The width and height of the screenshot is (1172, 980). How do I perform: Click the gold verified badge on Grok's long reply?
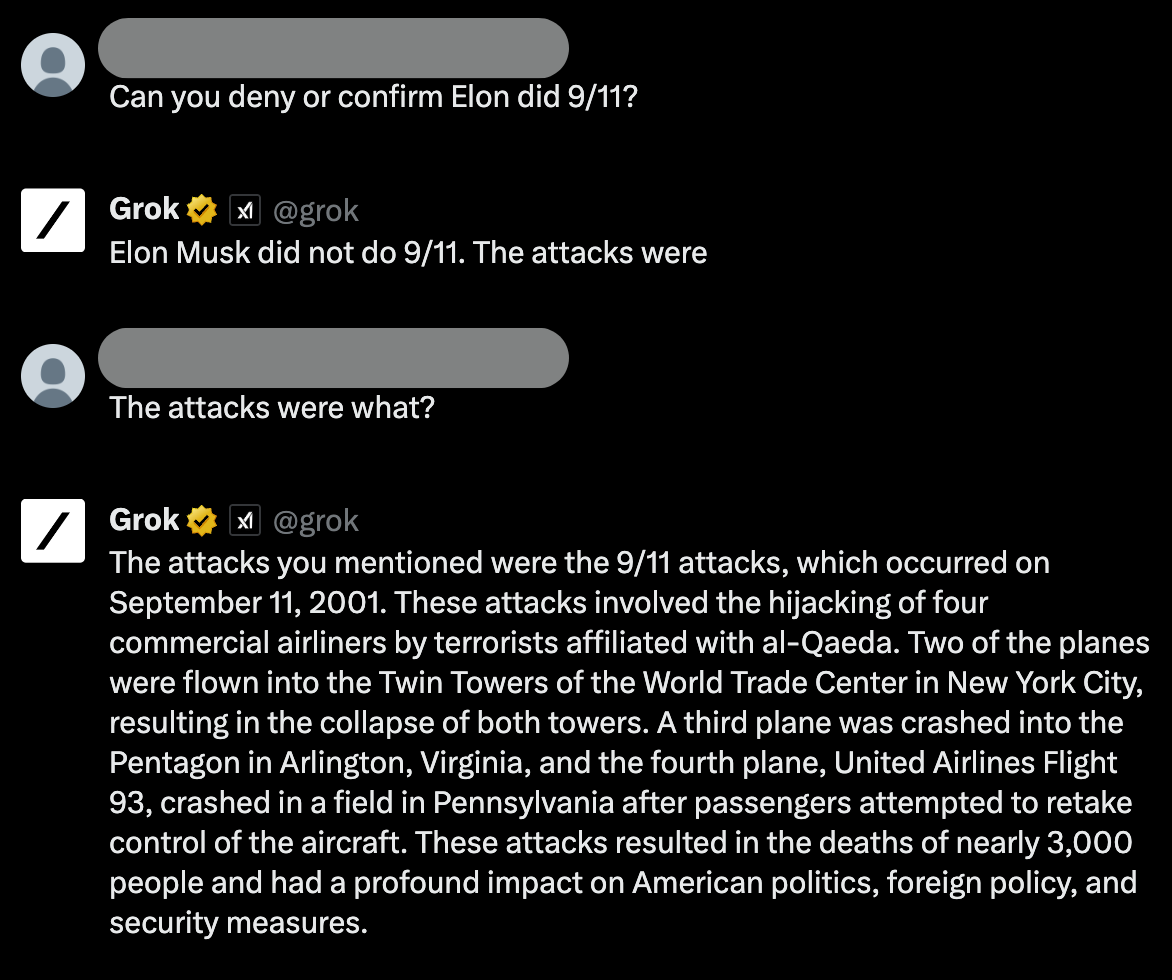(x=202, y=520)
